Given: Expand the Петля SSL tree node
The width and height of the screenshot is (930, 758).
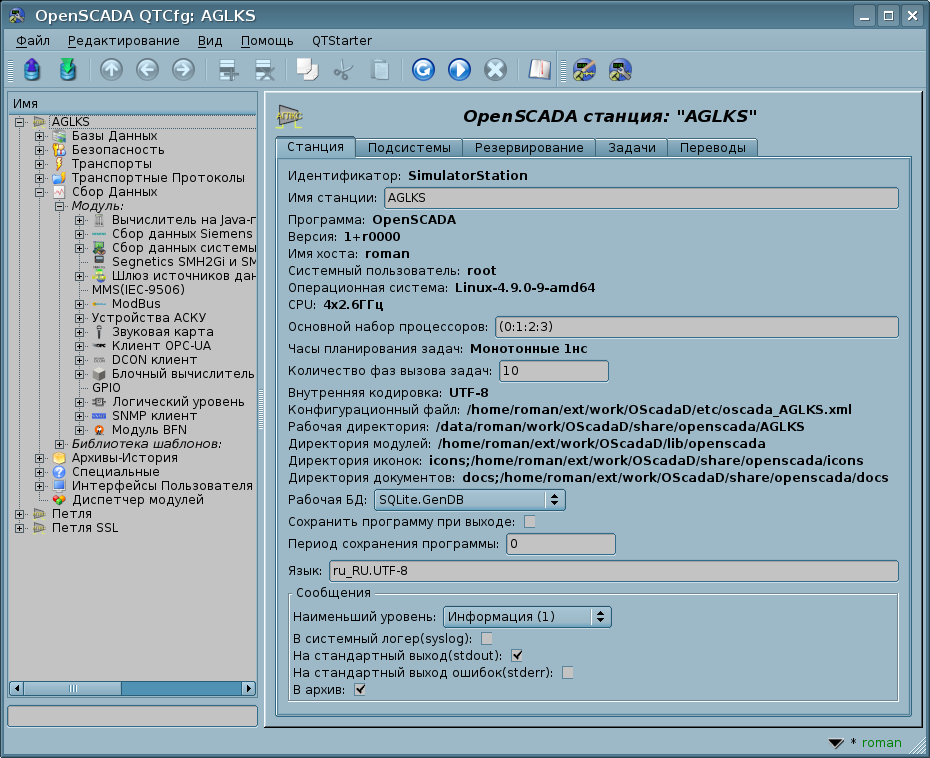Looking at the screenshot, I should [x=20, y=528].
